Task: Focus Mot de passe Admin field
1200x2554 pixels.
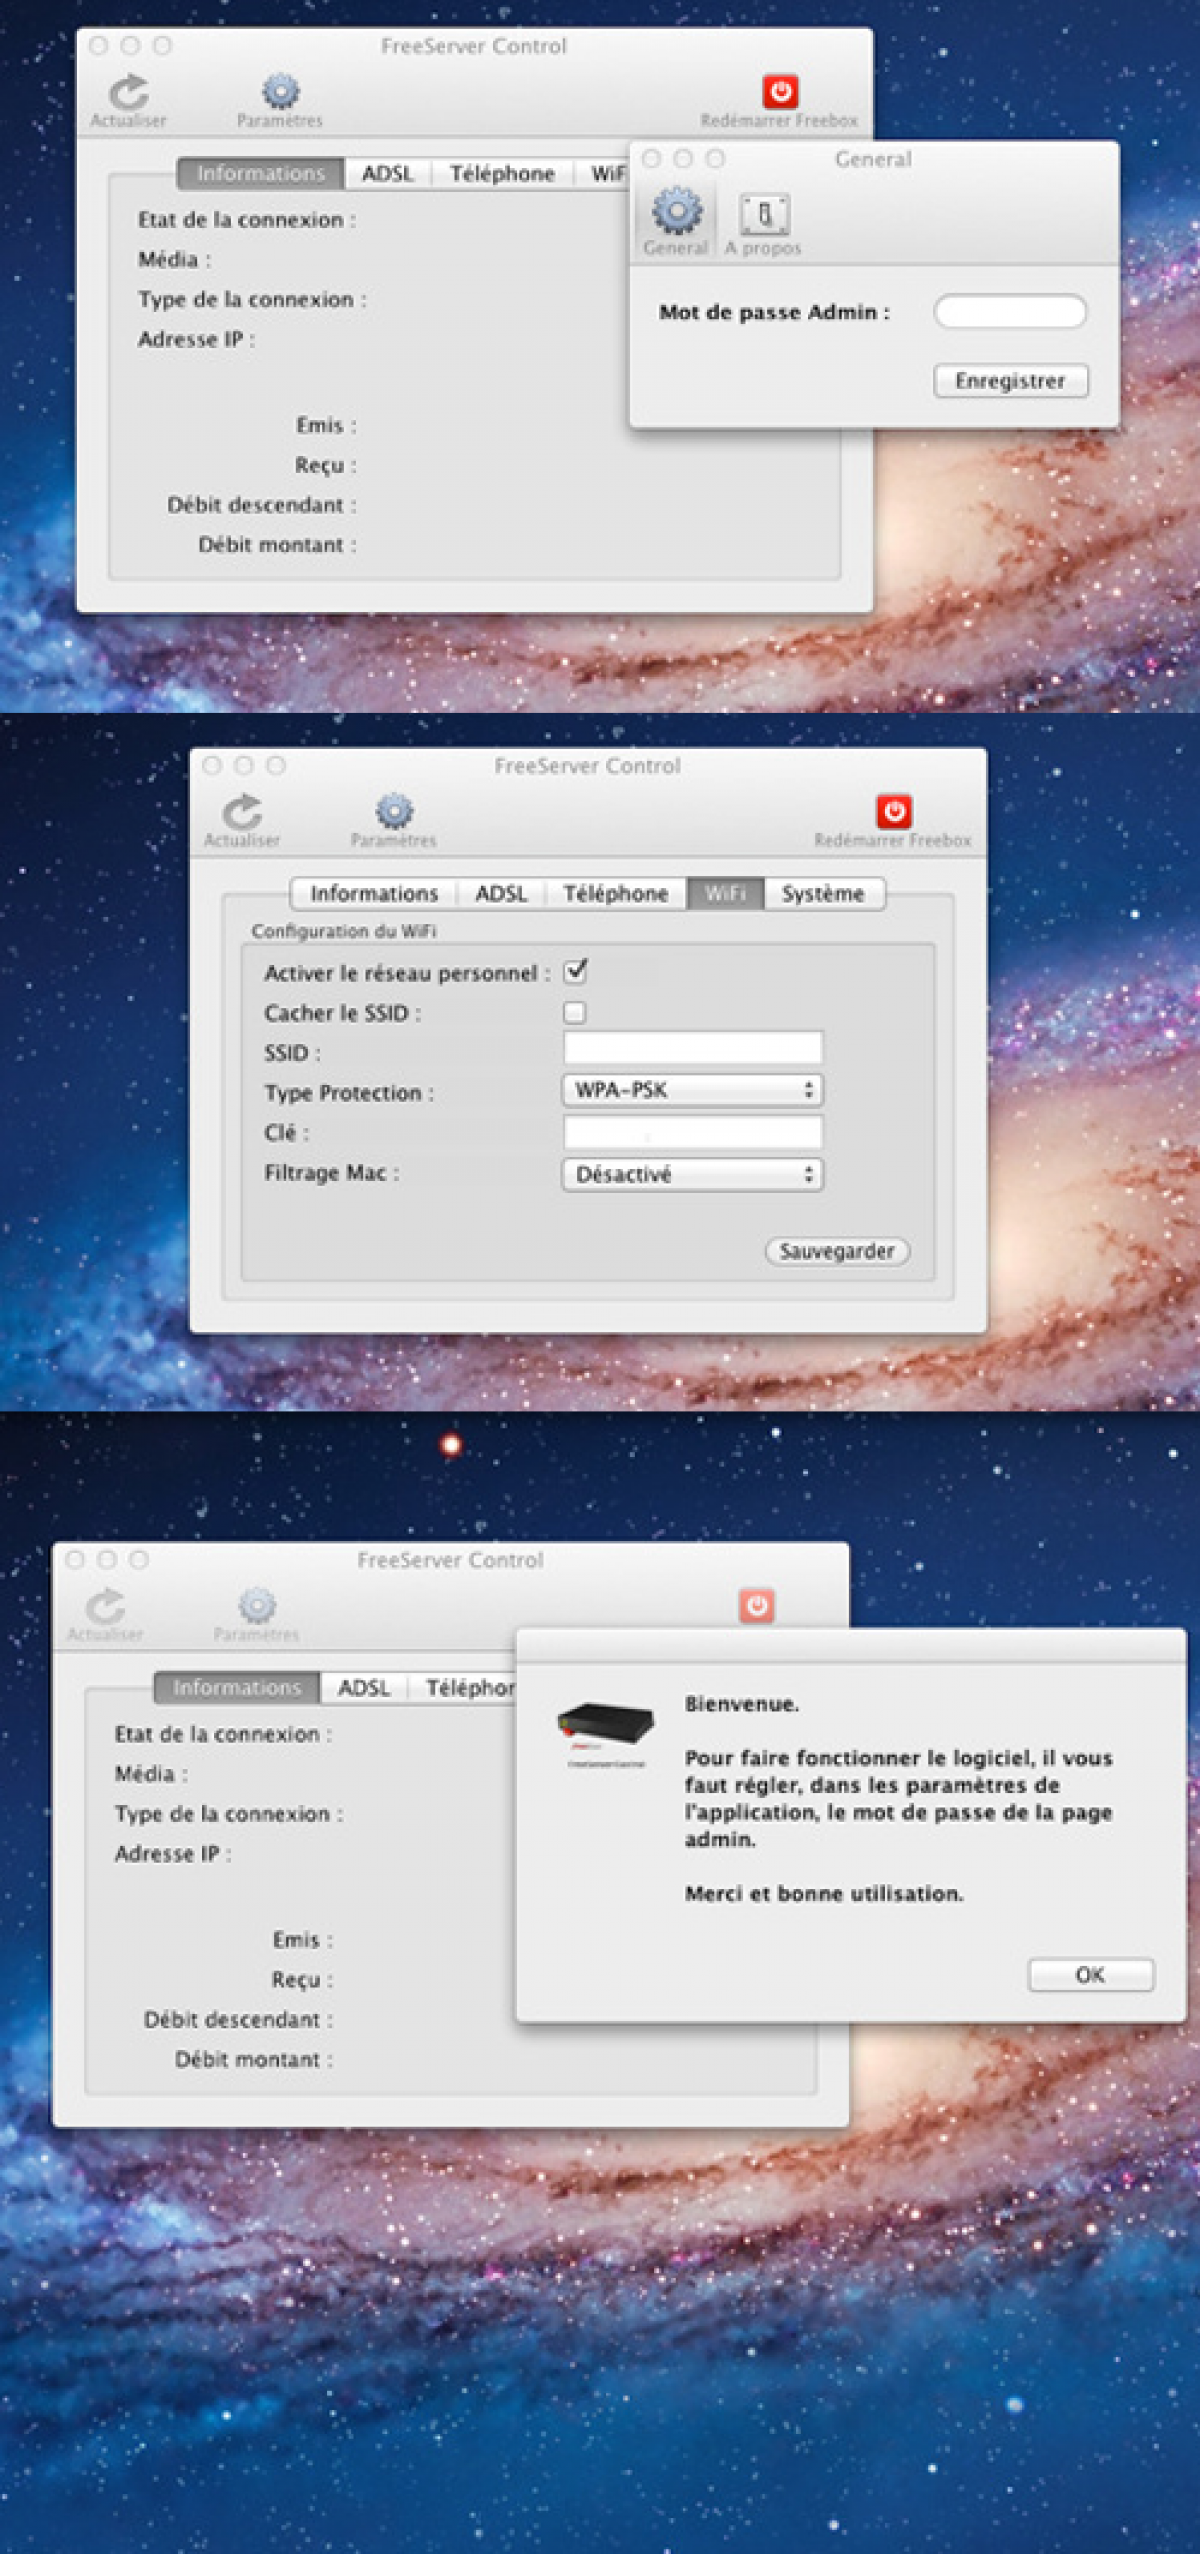Action: (1010, 311)
